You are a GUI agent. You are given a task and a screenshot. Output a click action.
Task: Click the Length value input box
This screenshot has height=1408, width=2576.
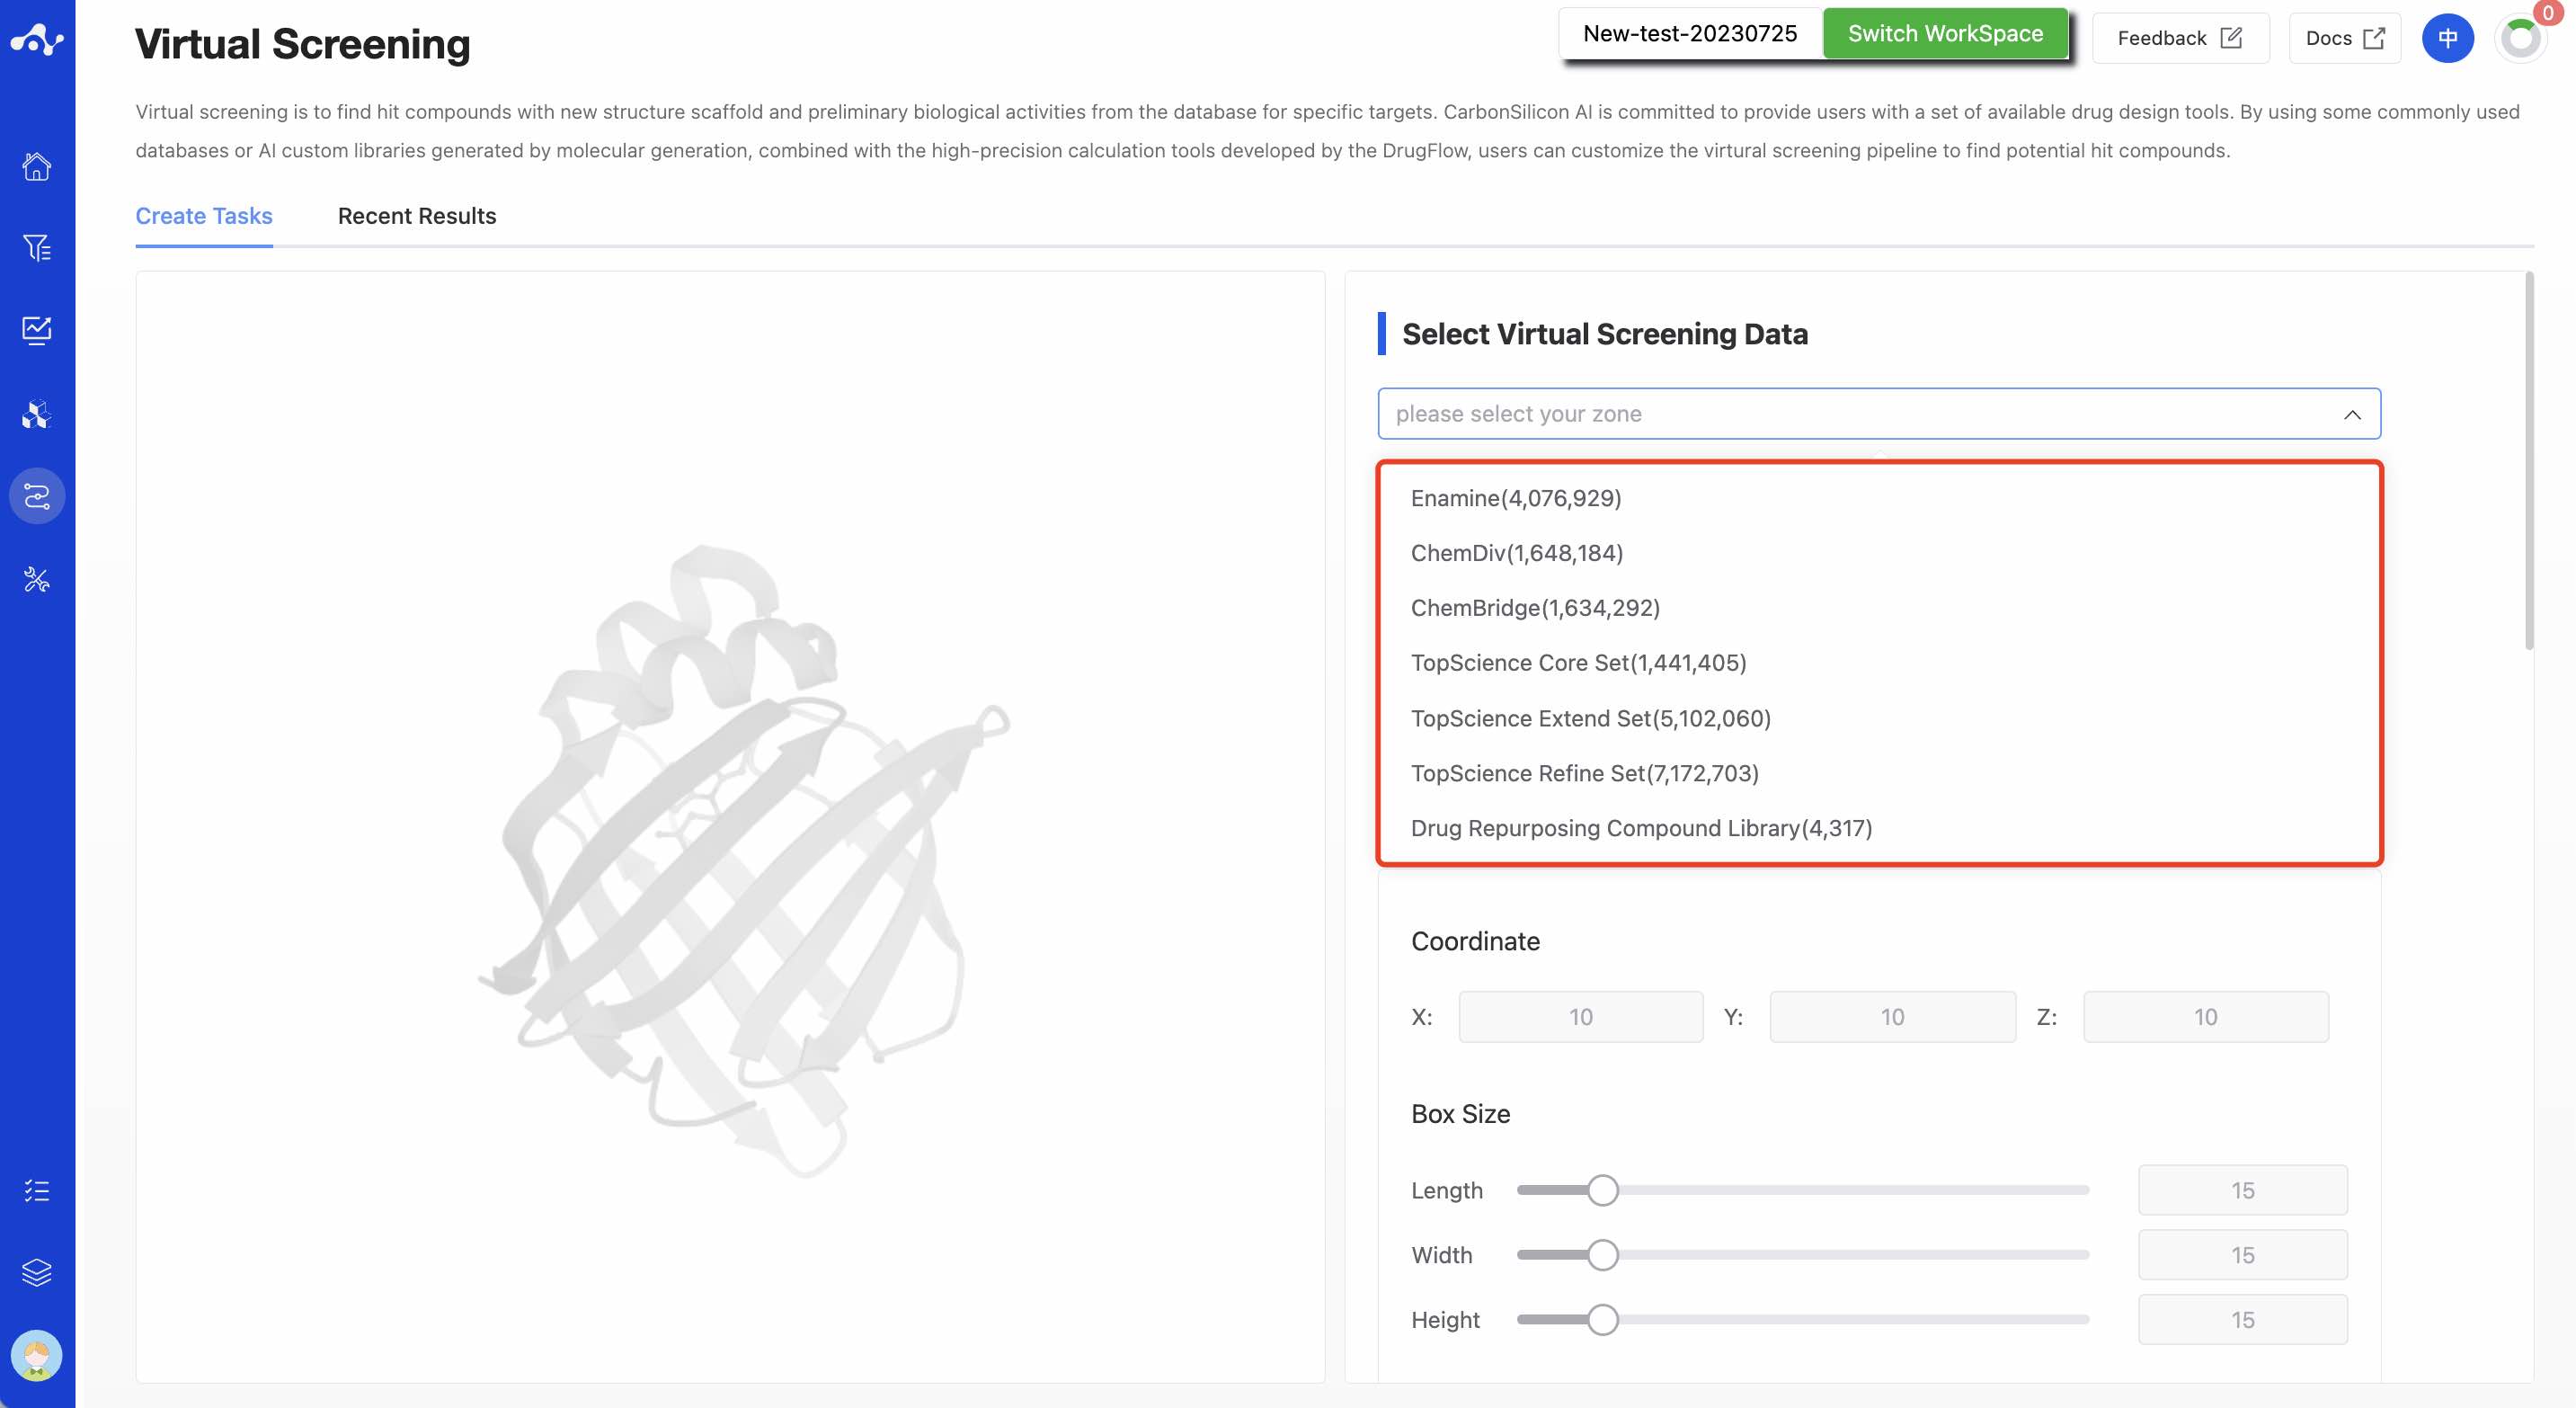pos(2242,1190)
